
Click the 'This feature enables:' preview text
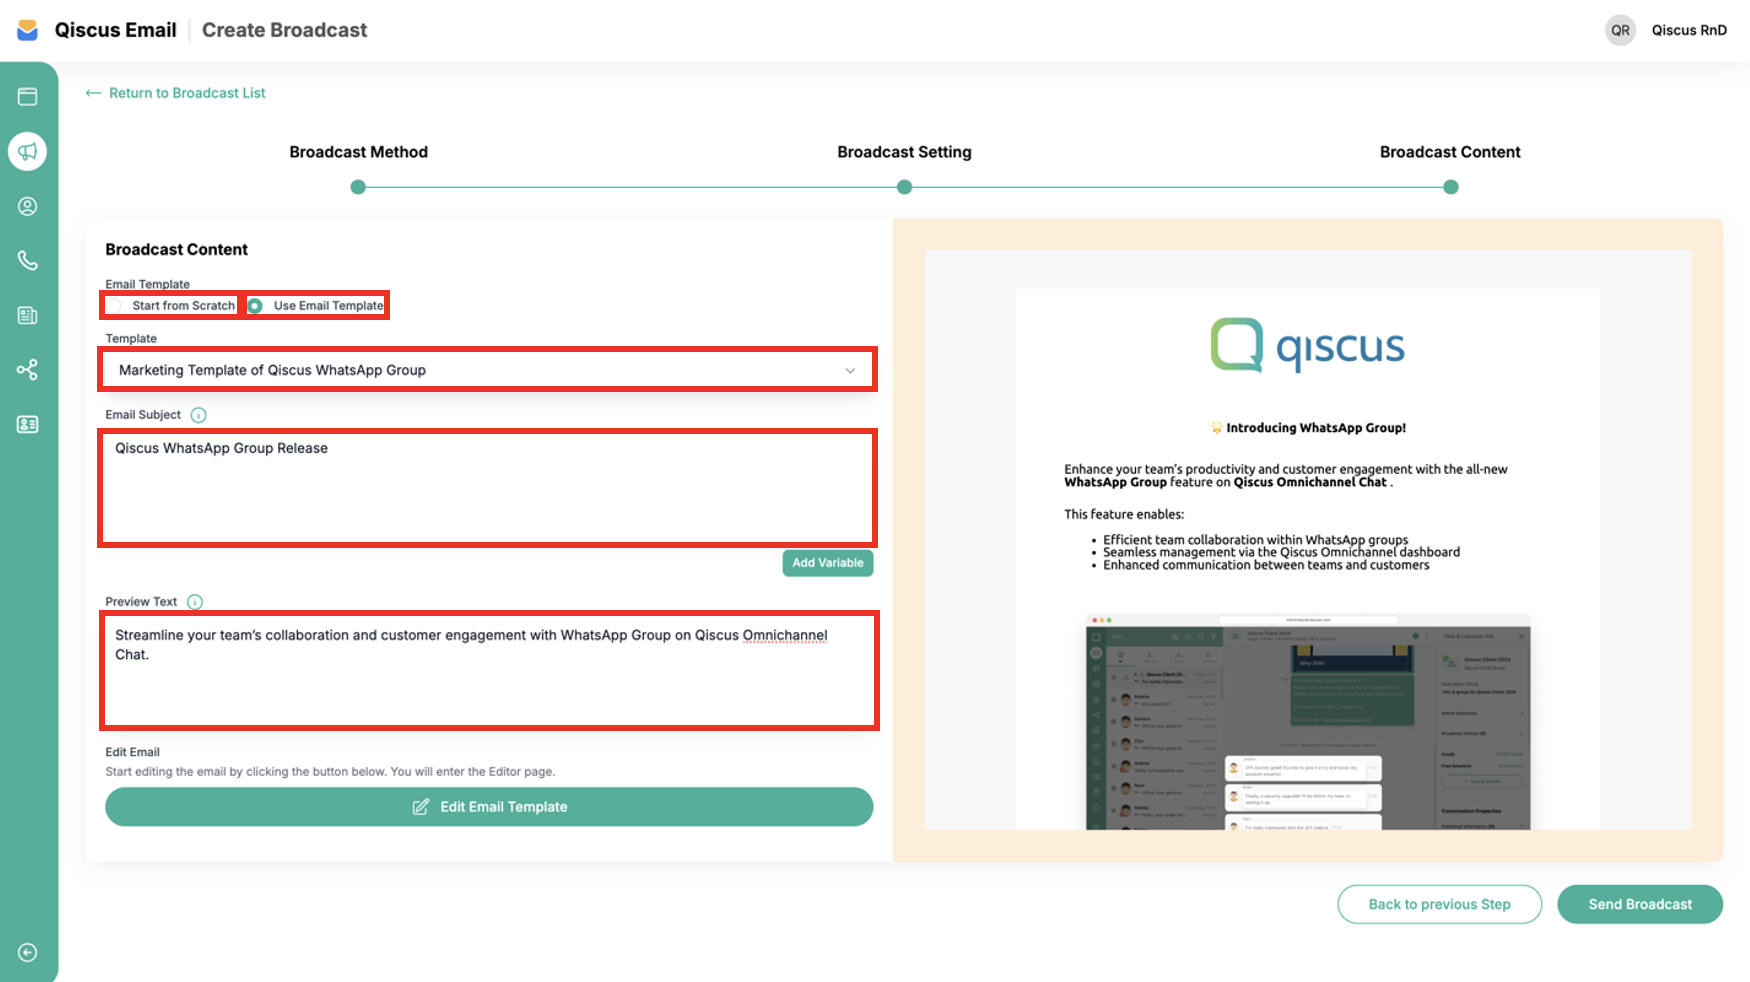[x=1124, y=514]
